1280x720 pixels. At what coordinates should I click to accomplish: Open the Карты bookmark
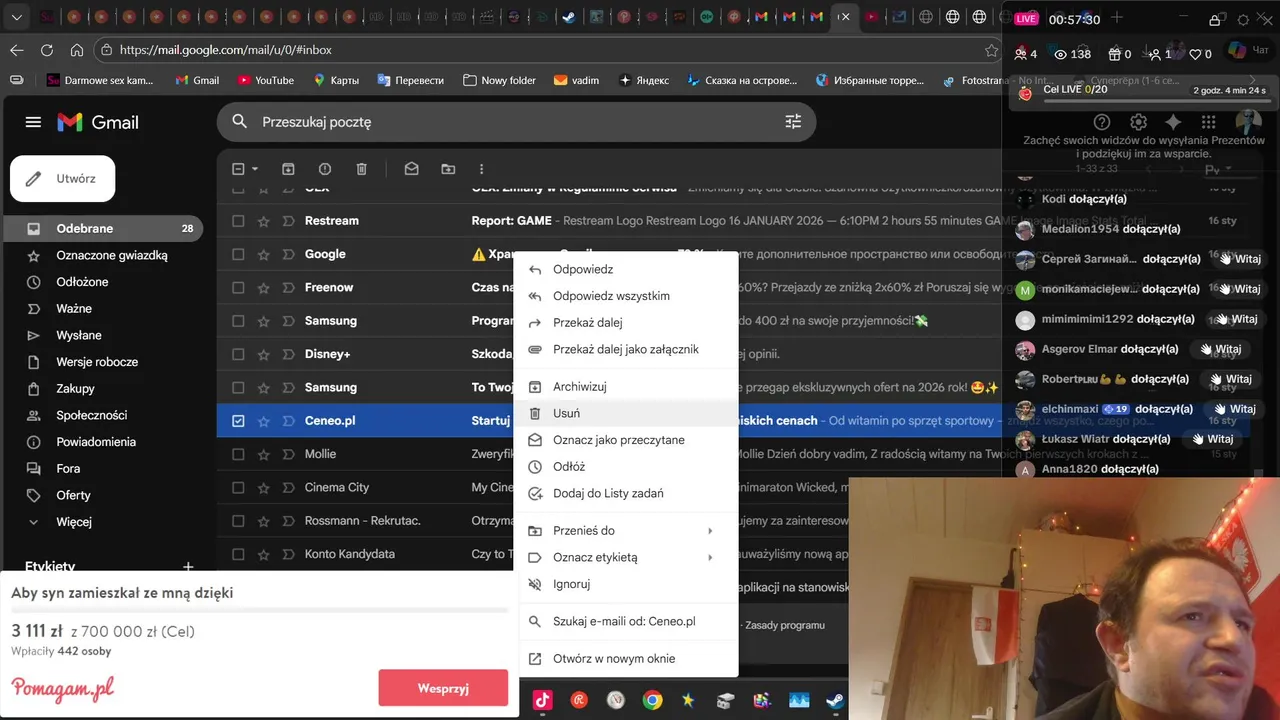click(336, 80)
